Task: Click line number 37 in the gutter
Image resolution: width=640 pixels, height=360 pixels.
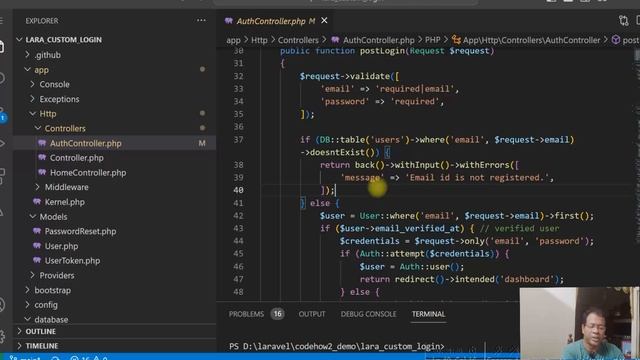Action: coord(238,140)
